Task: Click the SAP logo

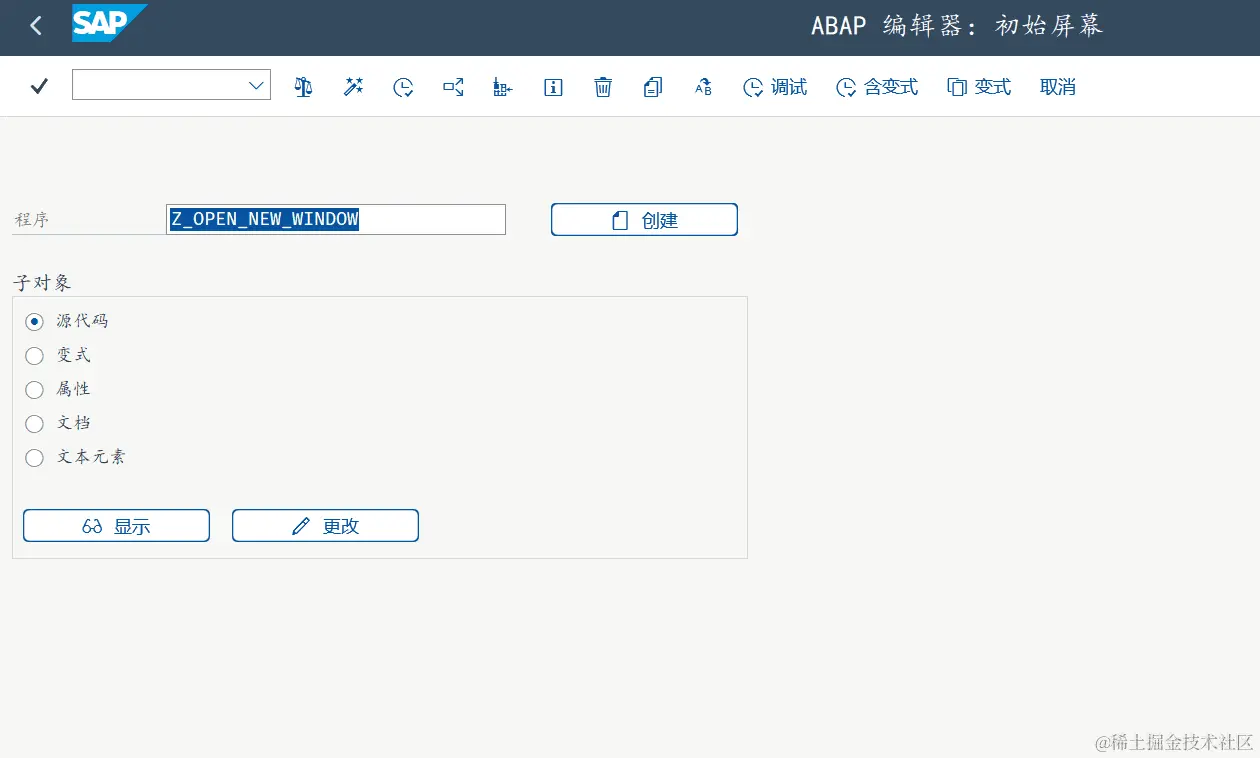Action: (x=108, y=23)
